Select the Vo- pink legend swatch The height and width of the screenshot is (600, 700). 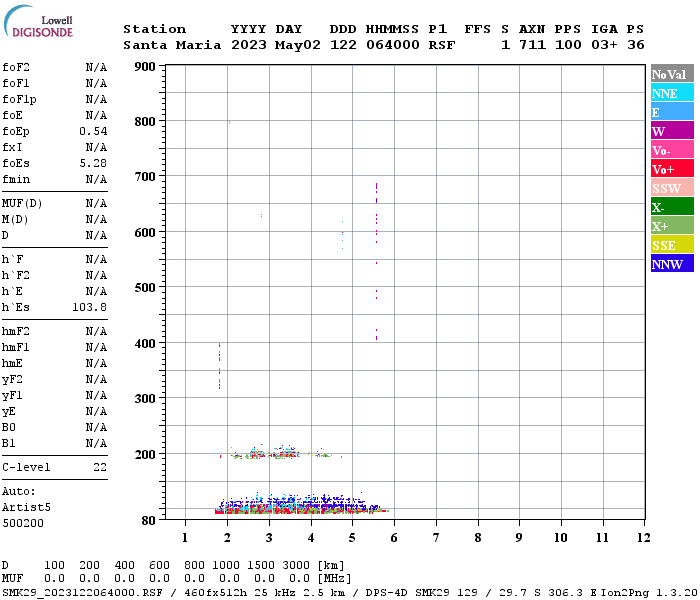point(672,150)
